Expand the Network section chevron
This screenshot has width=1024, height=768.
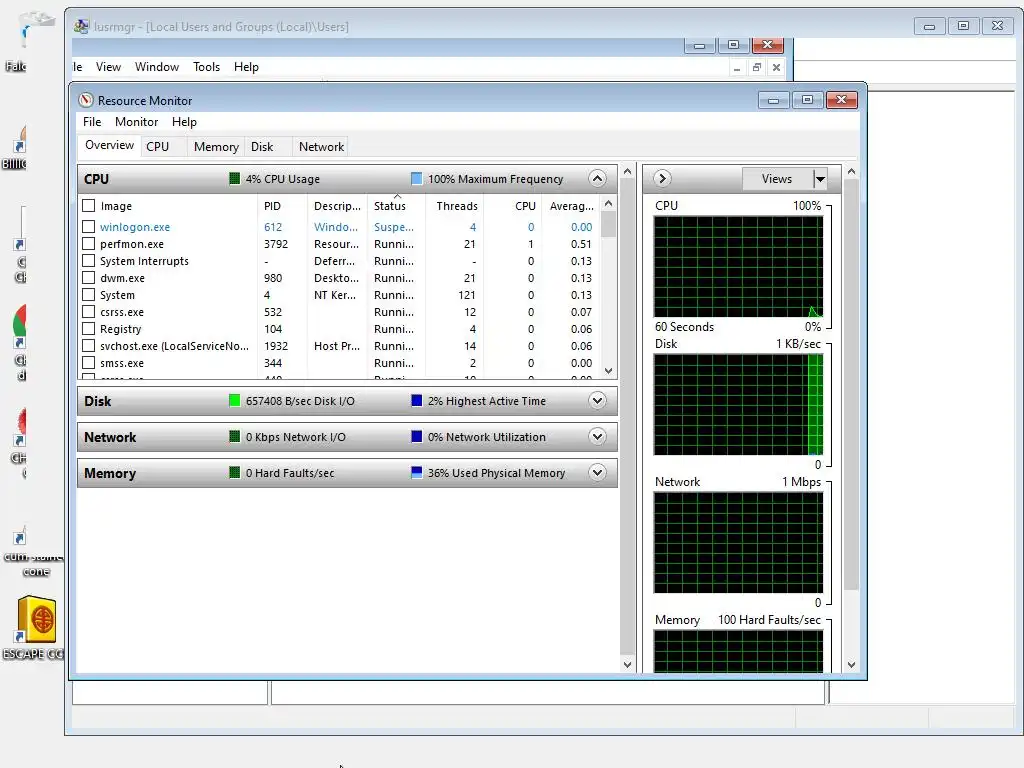click(597, 436)
